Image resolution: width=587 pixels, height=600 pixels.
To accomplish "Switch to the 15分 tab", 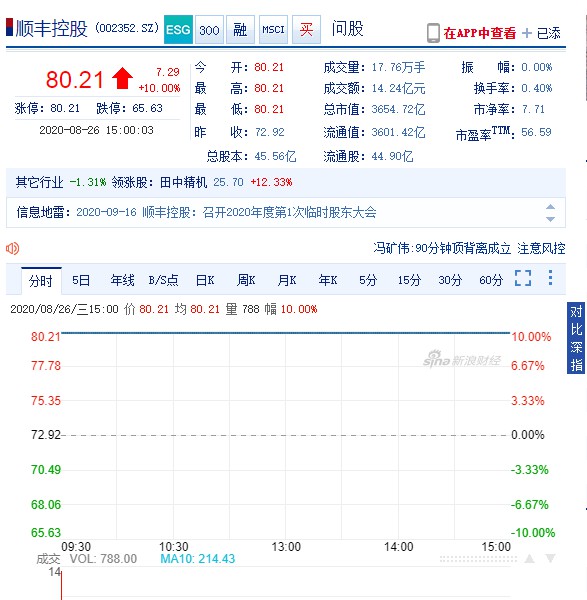I will point(409,280).
